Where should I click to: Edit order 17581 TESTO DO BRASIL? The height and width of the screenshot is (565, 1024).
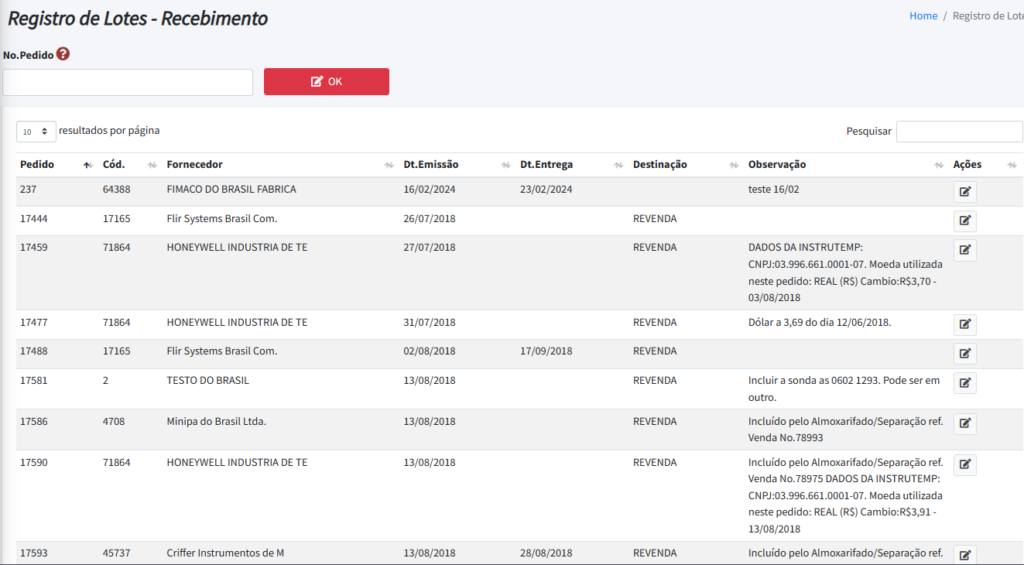point(965,383)
